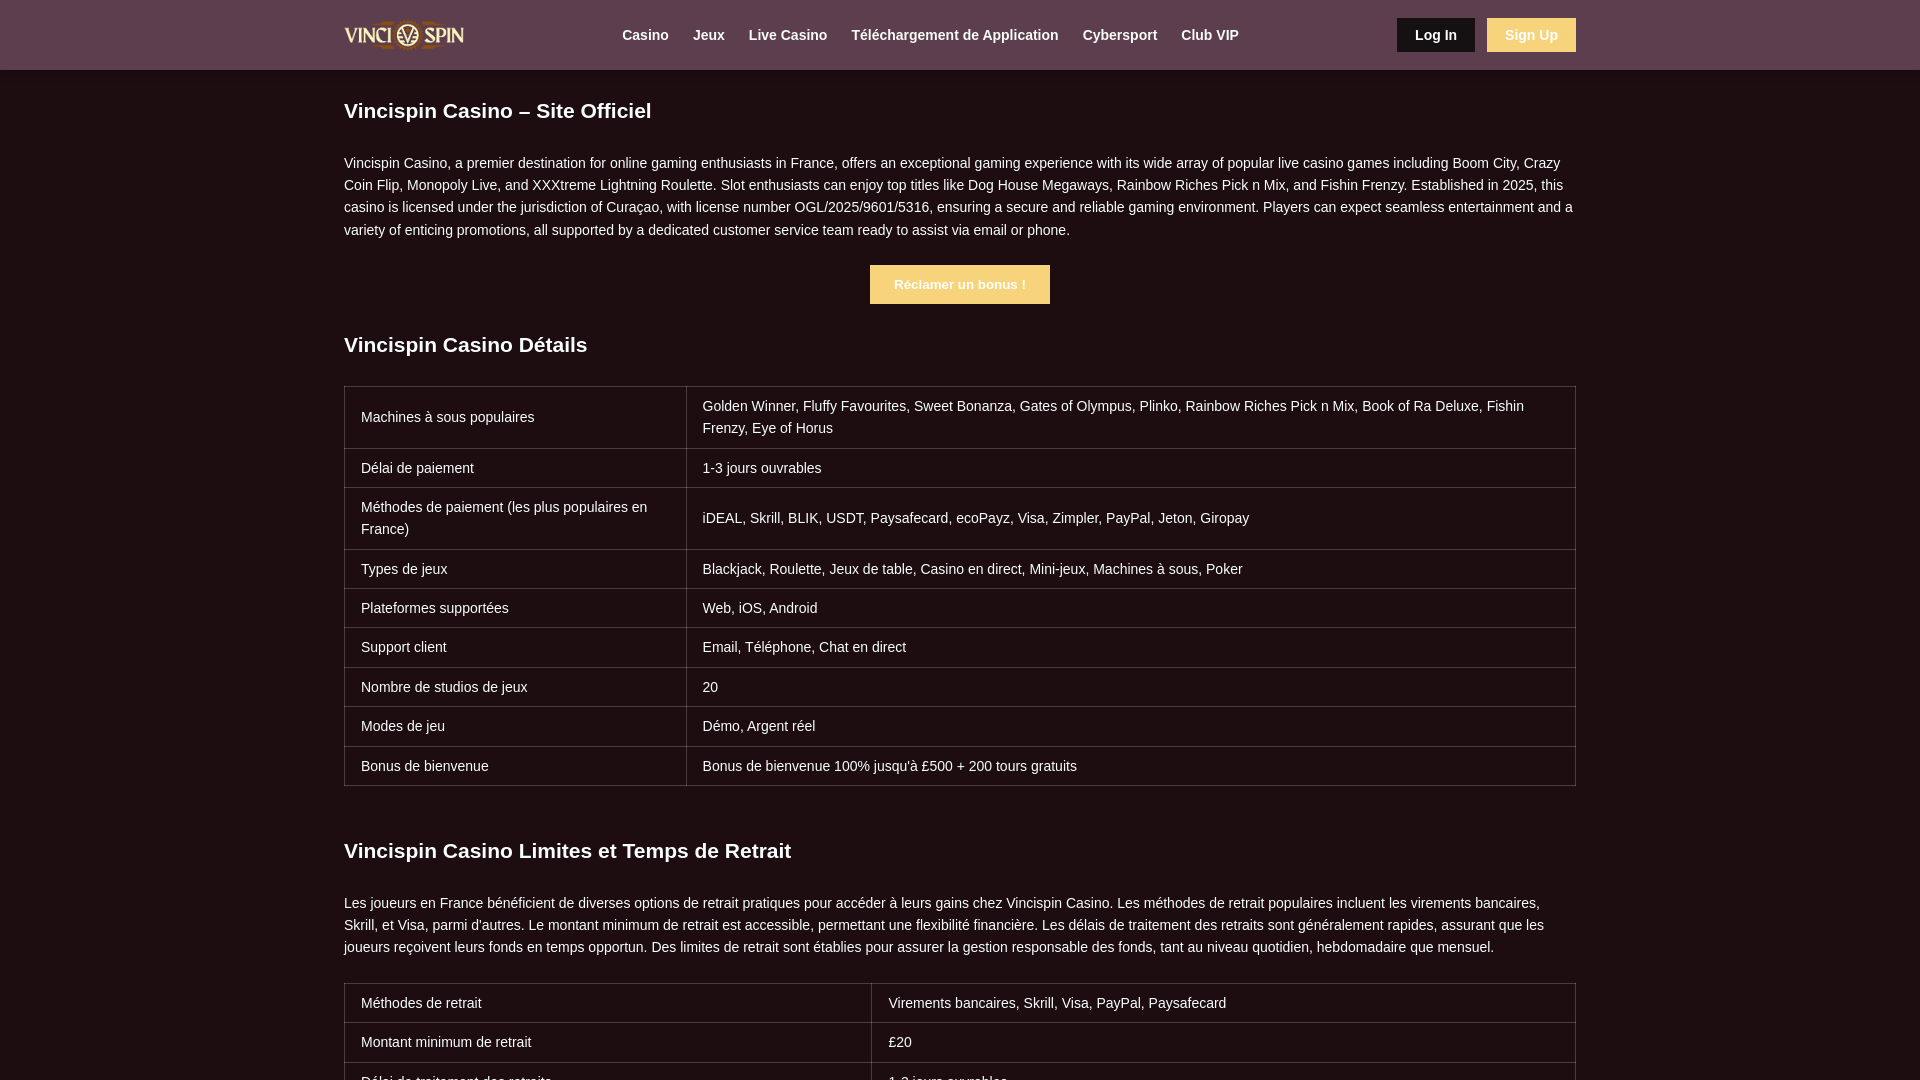
Task: Click 1-3 jours ouvrables payment delay value
Action: click(x=1130, y=468)
